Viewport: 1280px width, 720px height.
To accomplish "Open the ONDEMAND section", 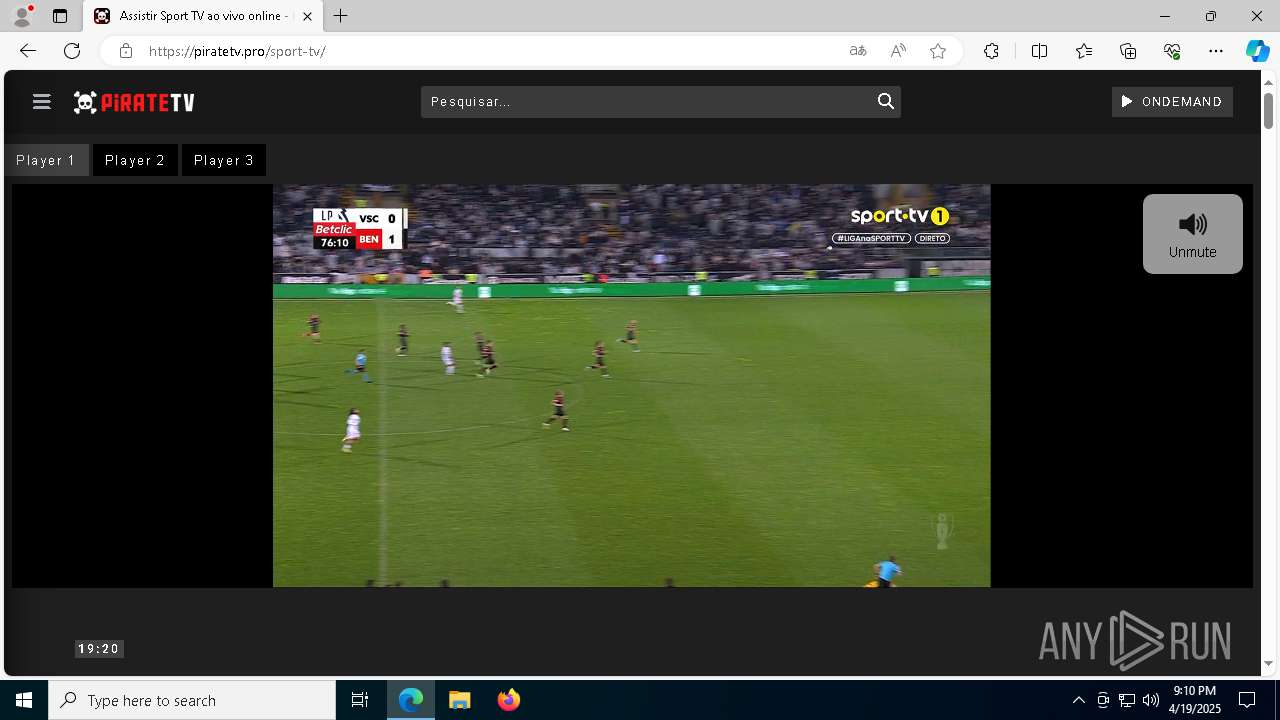I will [1172, 101].
